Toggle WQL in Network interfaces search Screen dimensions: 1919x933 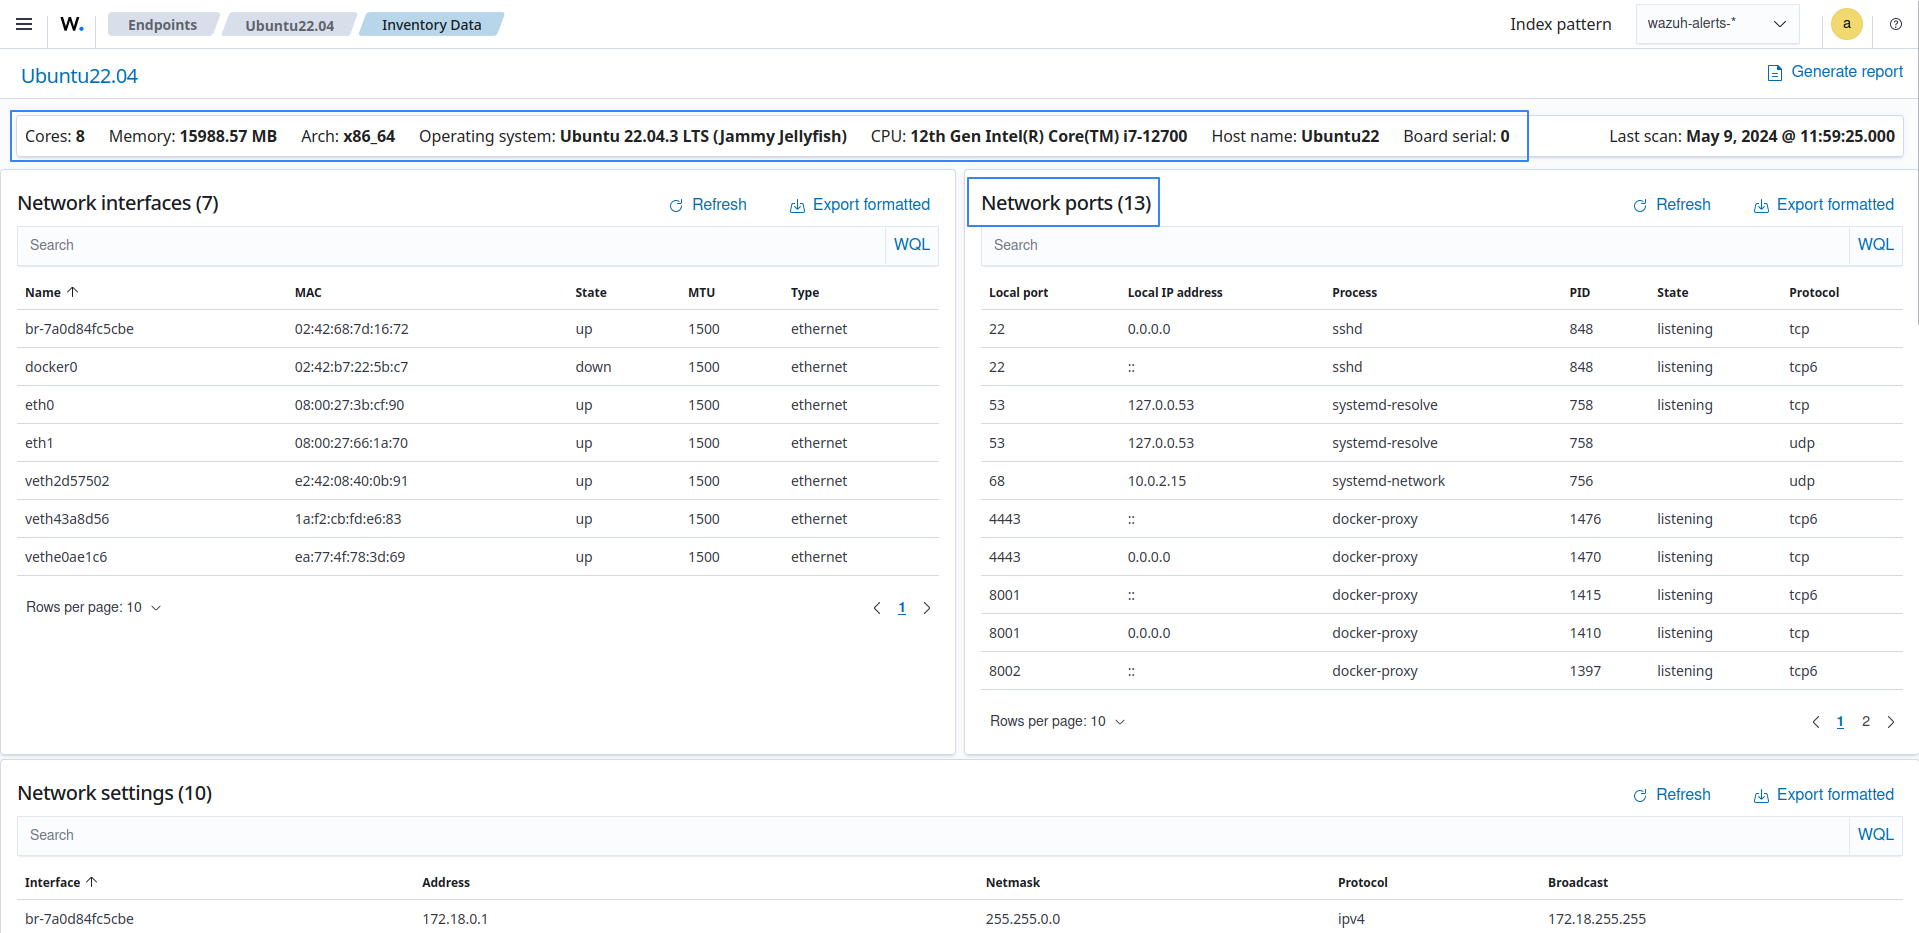coord(912,245)
